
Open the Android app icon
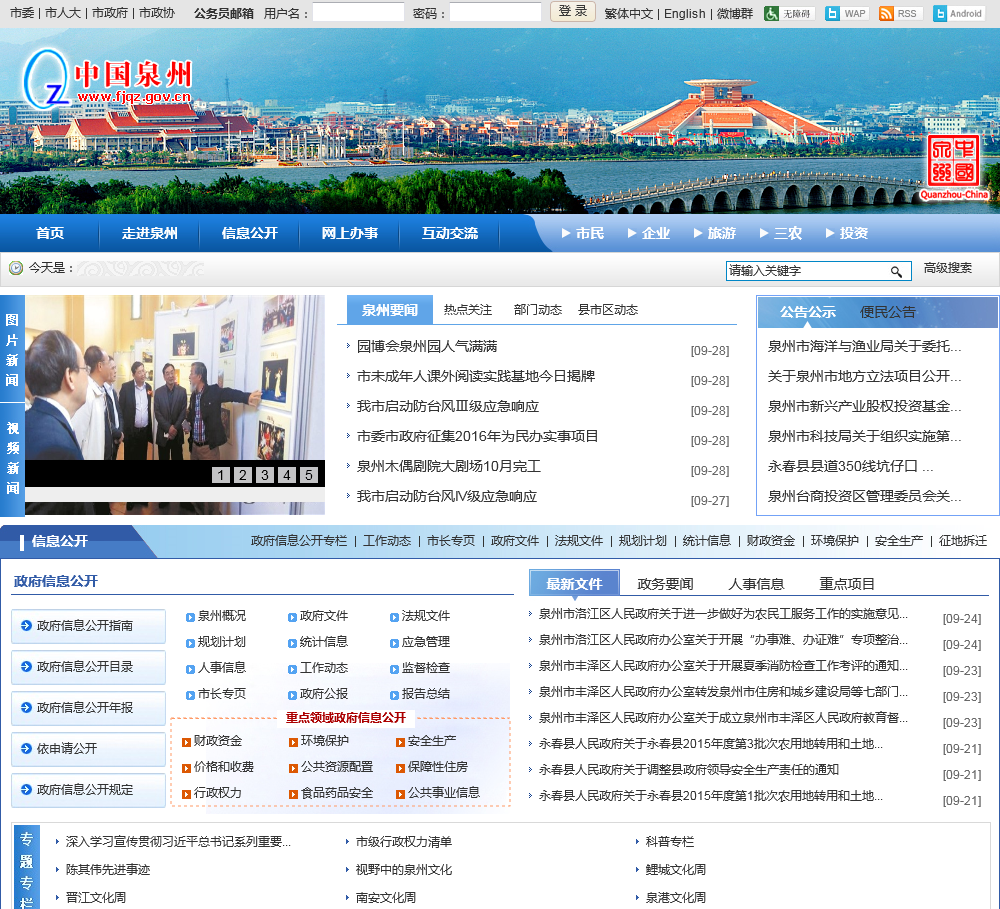click(x=958, y=13)
